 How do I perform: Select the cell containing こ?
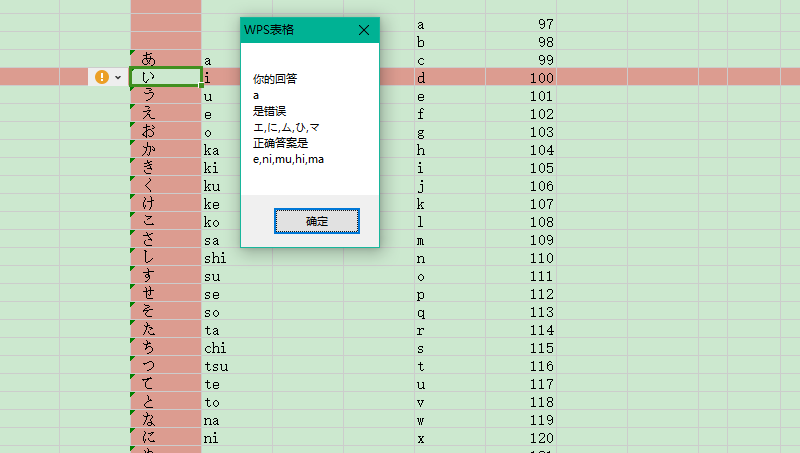pos(166,221)
